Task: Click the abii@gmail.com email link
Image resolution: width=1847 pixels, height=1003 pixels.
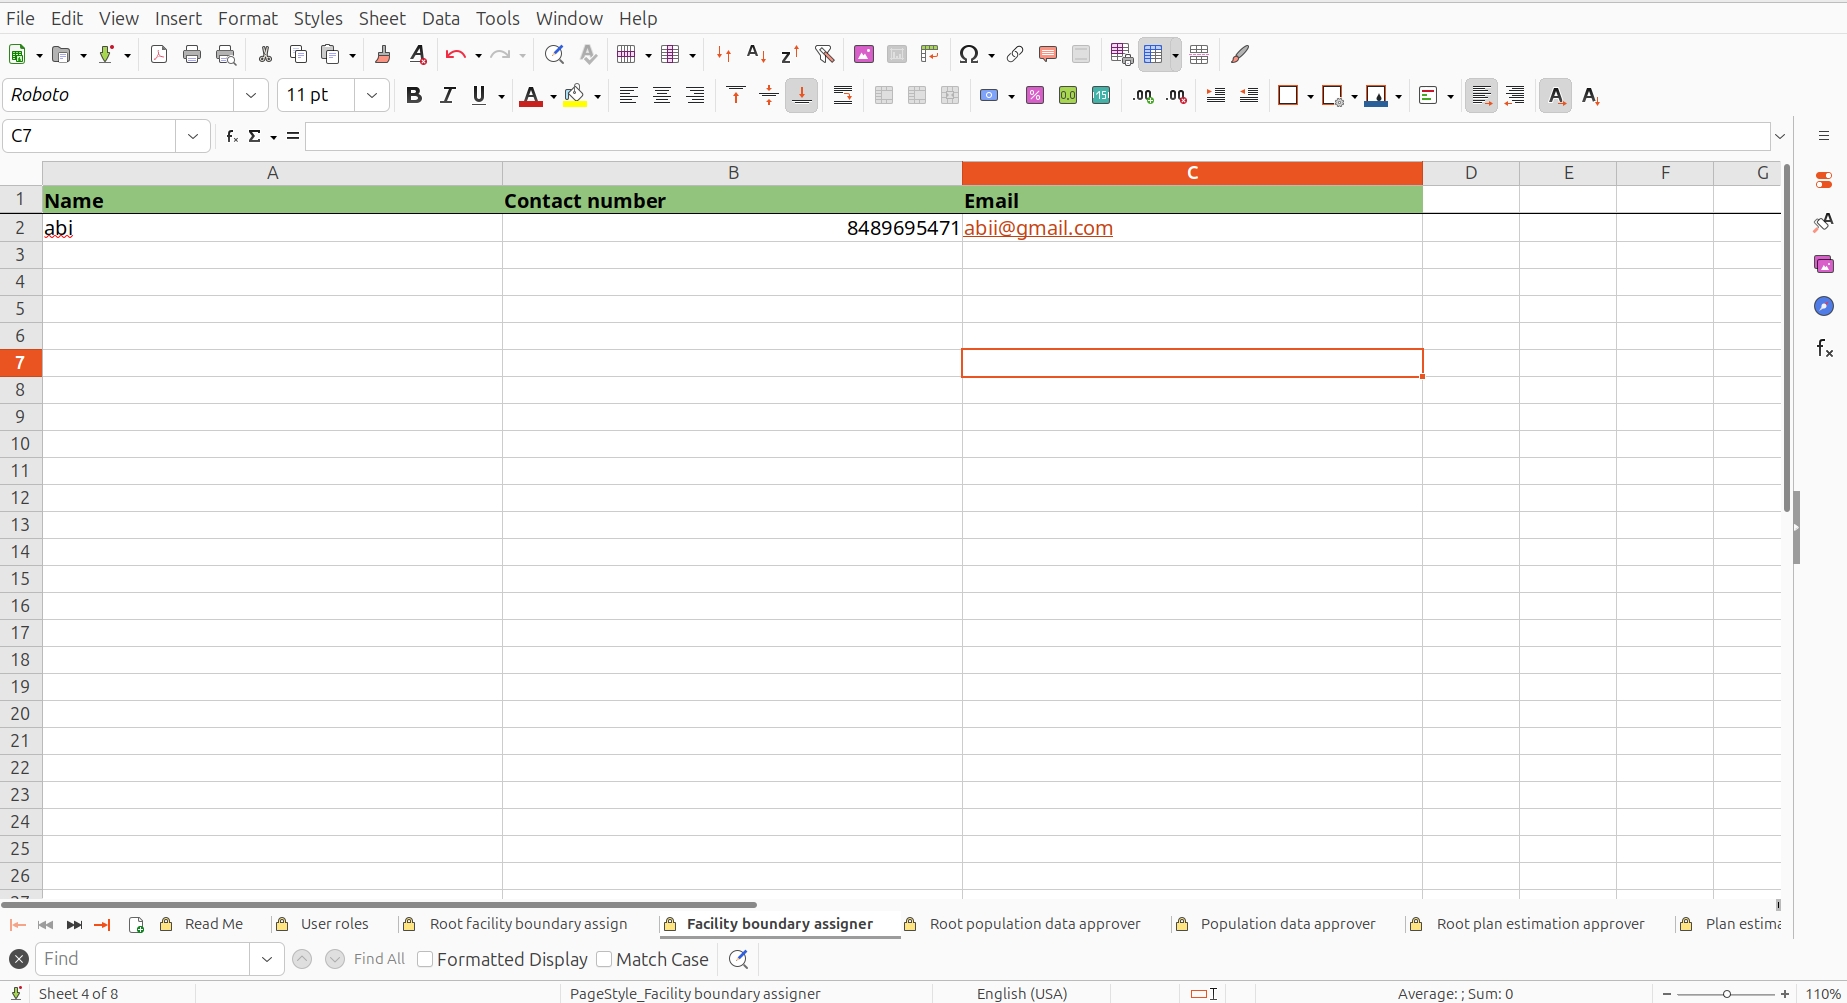Action: coord(1038,228)
